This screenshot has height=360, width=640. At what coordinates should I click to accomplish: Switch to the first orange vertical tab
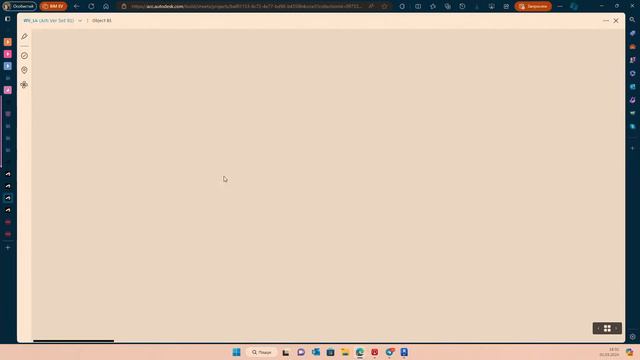click(8, 42)
